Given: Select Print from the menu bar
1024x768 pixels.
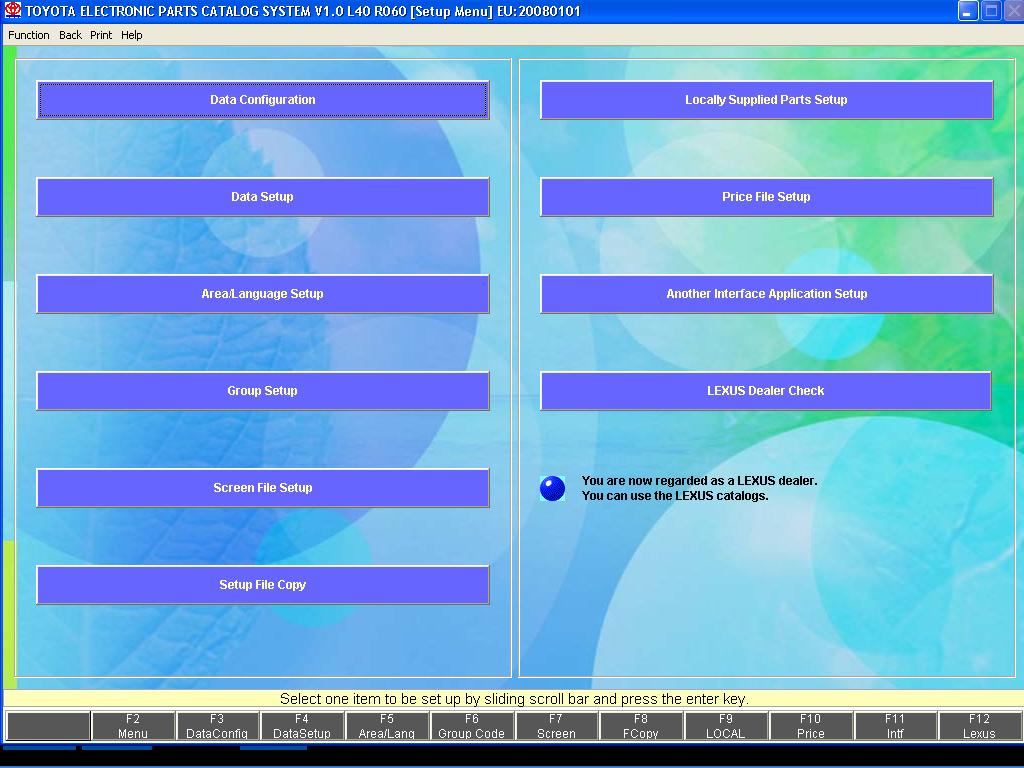Looking at the screenshot, I should pos(101,35).
